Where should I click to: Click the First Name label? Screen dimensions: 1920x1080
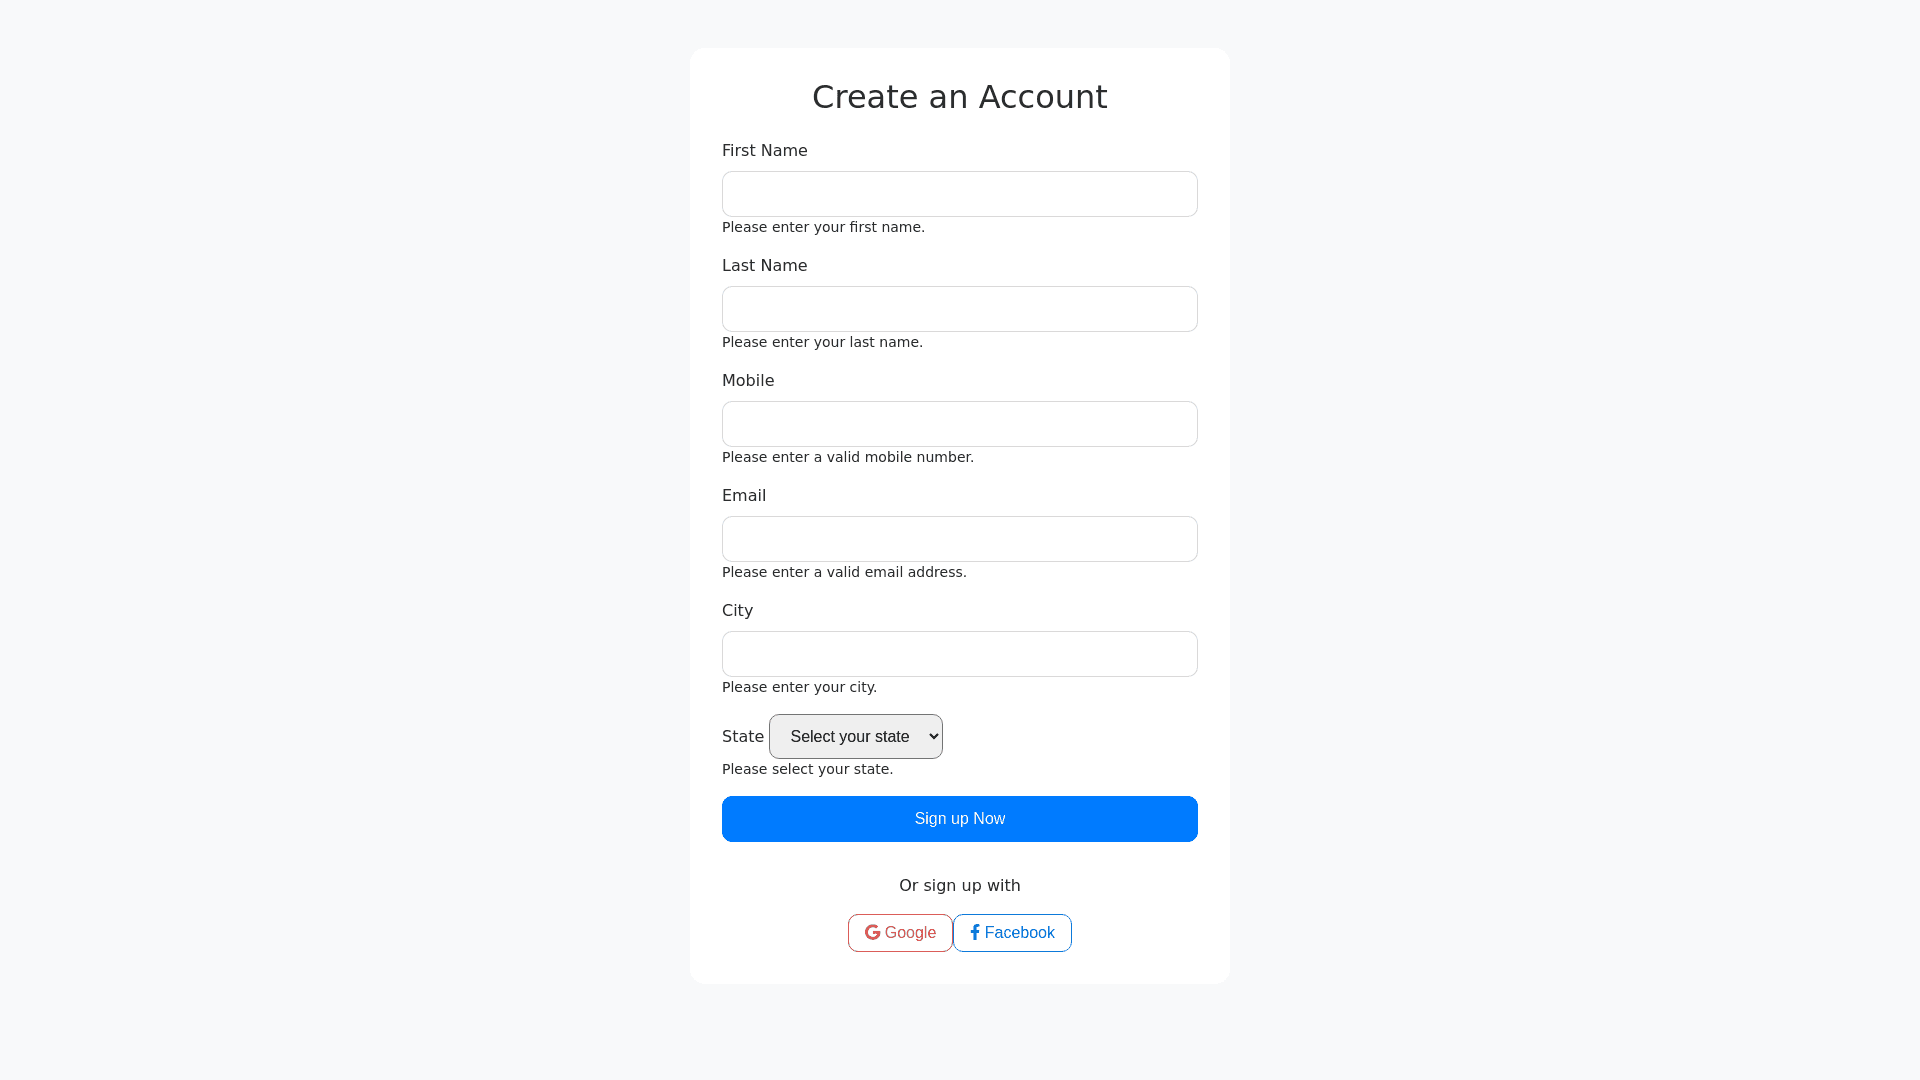[765, 151]
